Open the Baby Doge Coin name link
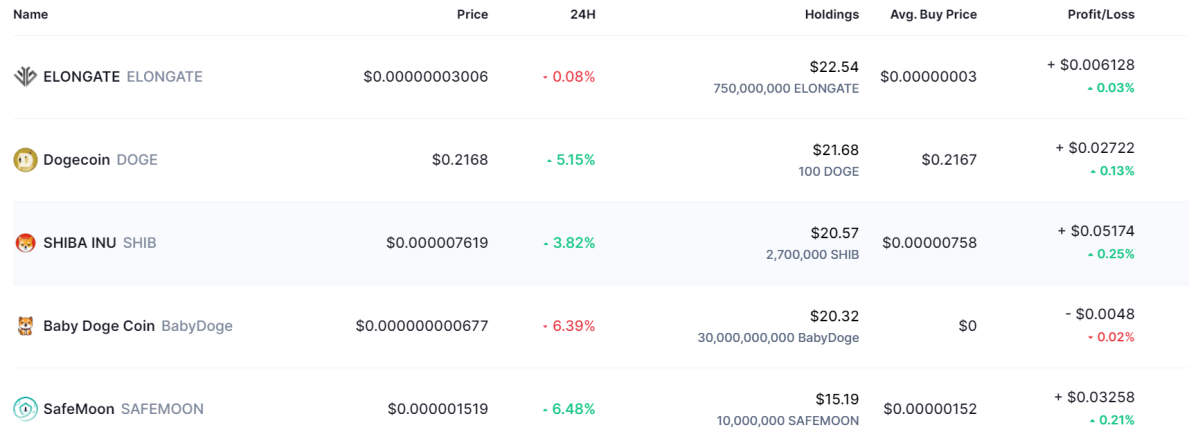The image size is (1189, 441). pyautogui.click(x=99, y=327)
